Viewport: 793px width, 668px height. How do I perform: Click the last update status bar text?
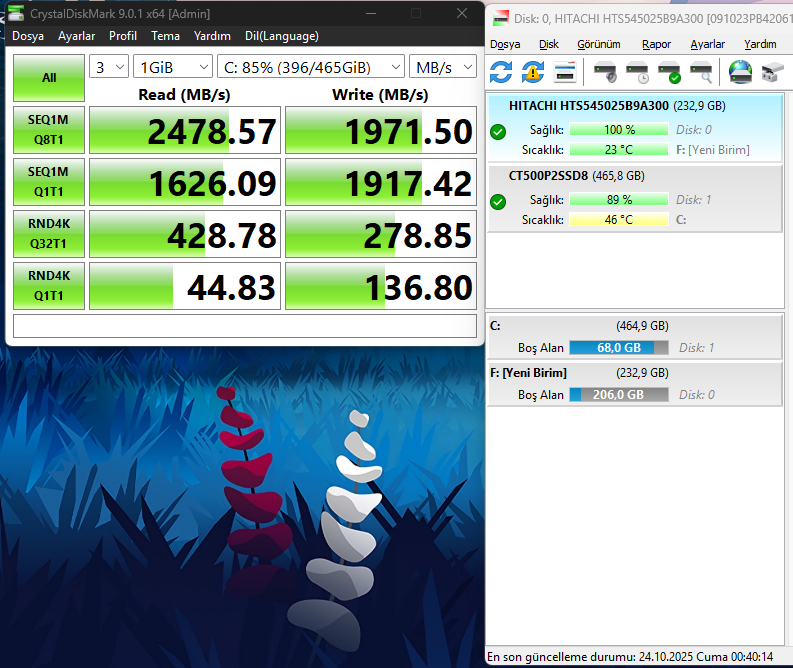click(x=630, y=657)
